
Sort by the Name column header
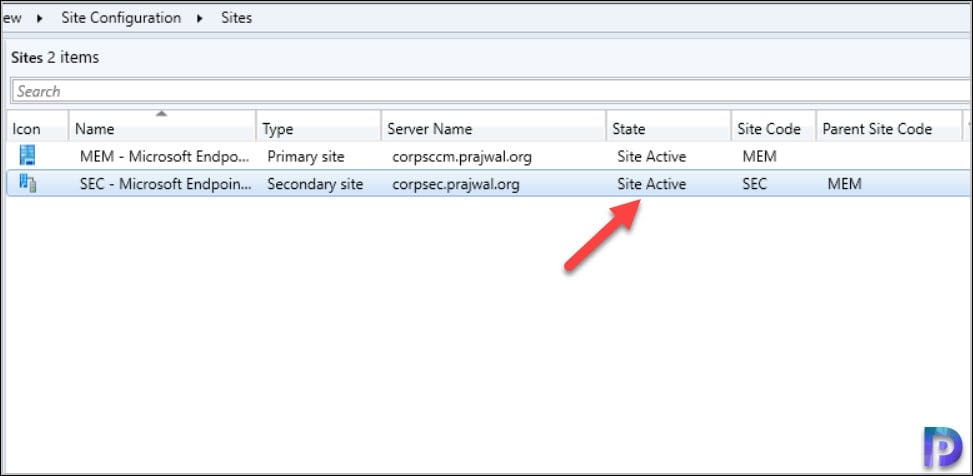coord(162,126)
